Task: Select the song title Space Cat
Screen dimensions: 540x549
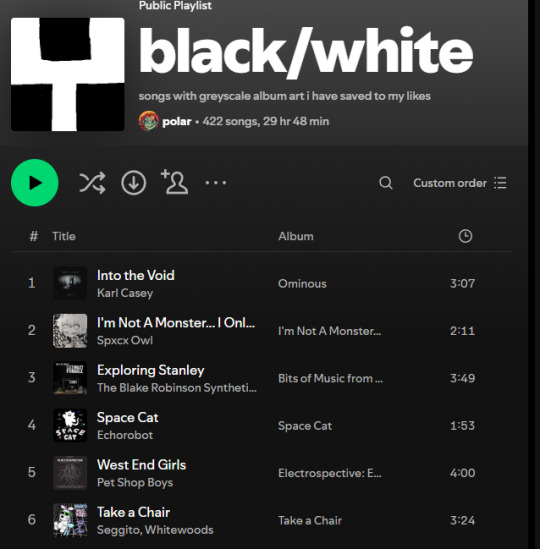Action: point(127,418)
